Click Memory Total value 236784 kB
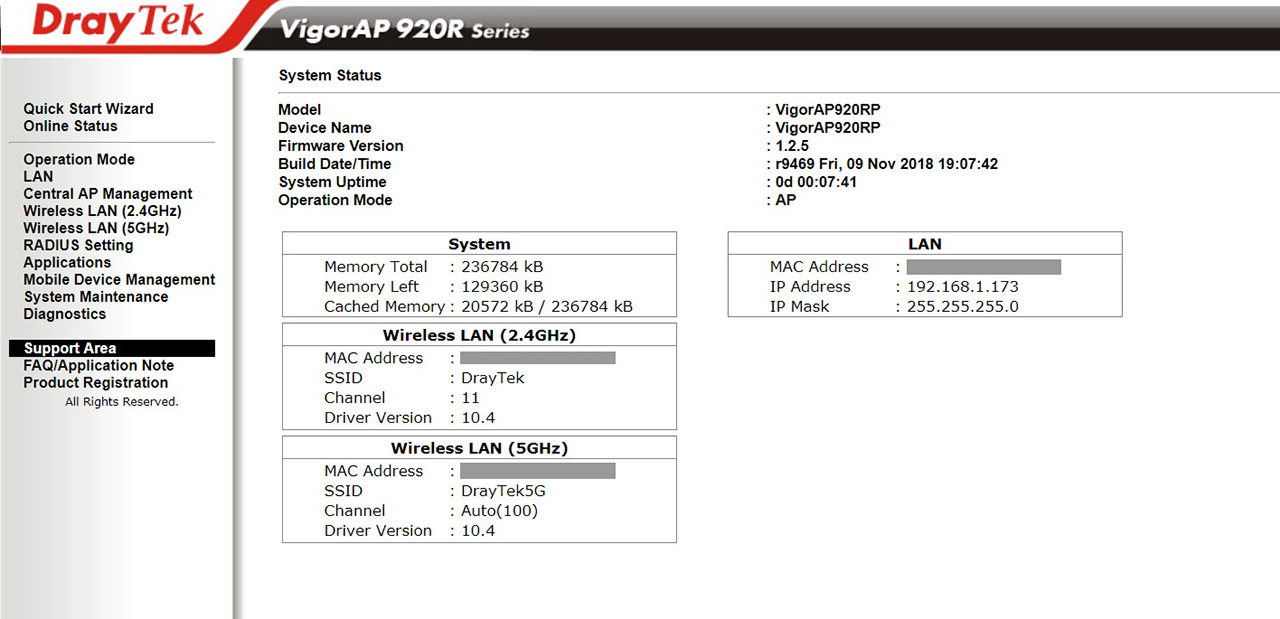The width and height of the screenshot is (1280, 619). point(502,267)
